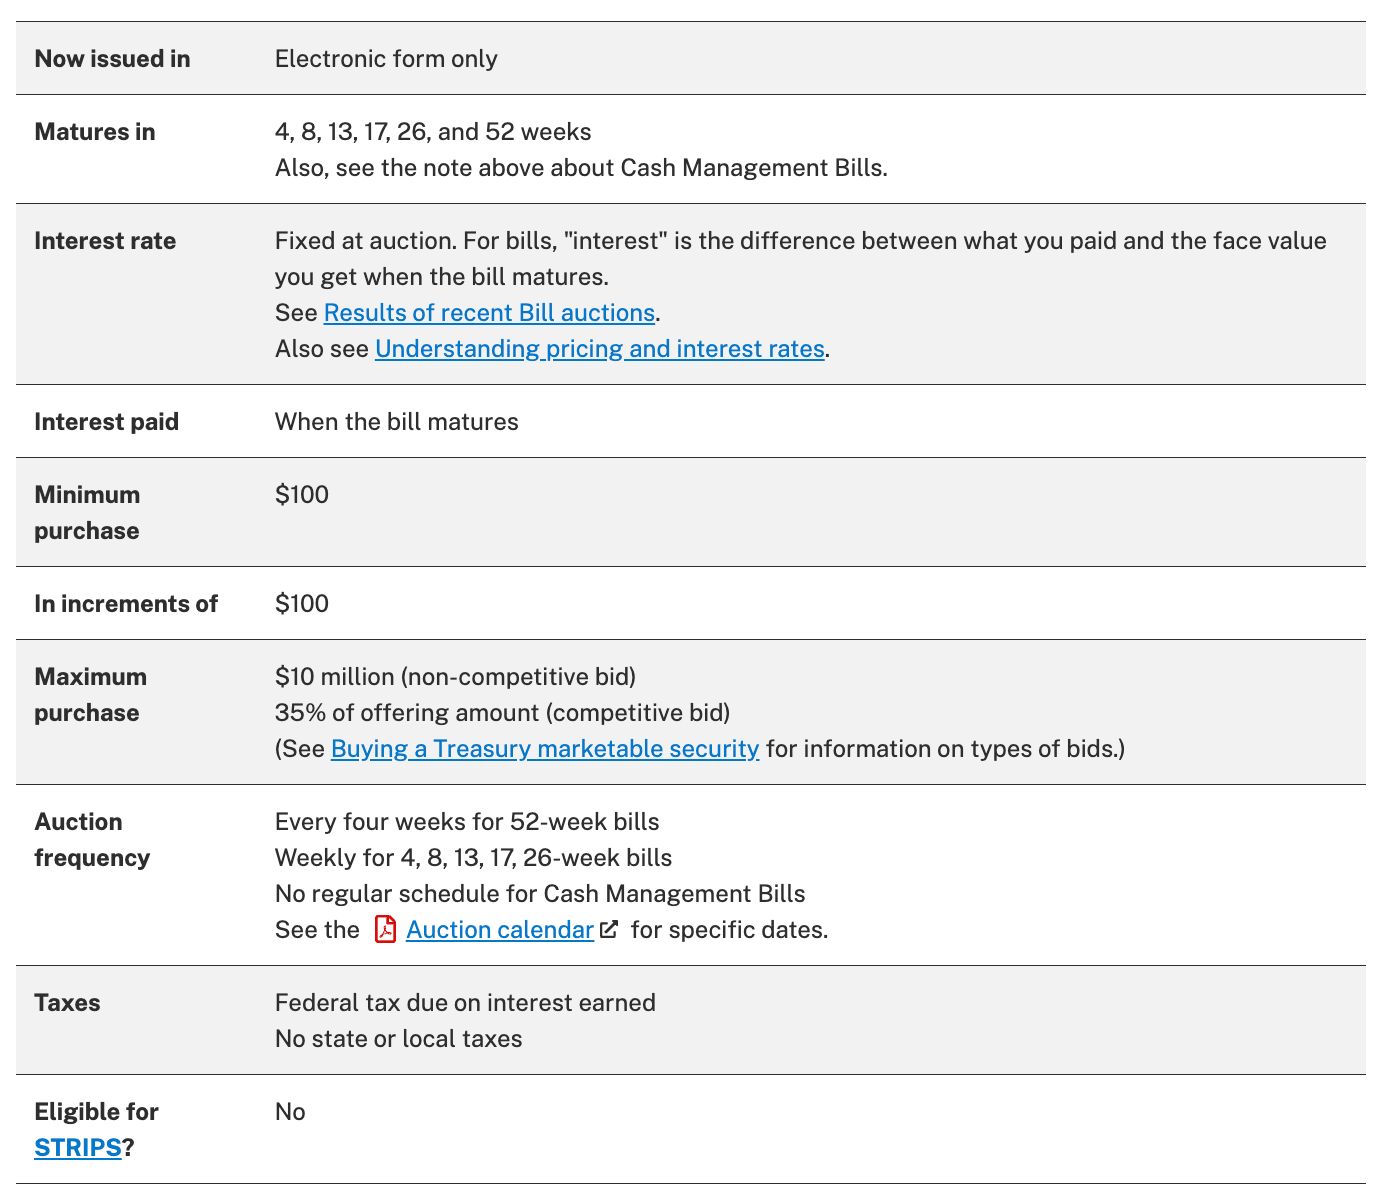Open the Auction calendar link
This screenshot has width=1380, height=1204.
(x=500, y=930)
